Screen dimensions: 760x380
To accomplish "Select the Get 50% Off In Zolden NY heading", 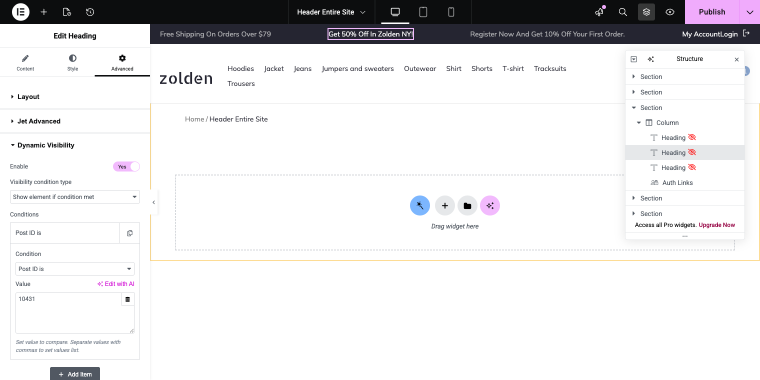I will [370, 34].
